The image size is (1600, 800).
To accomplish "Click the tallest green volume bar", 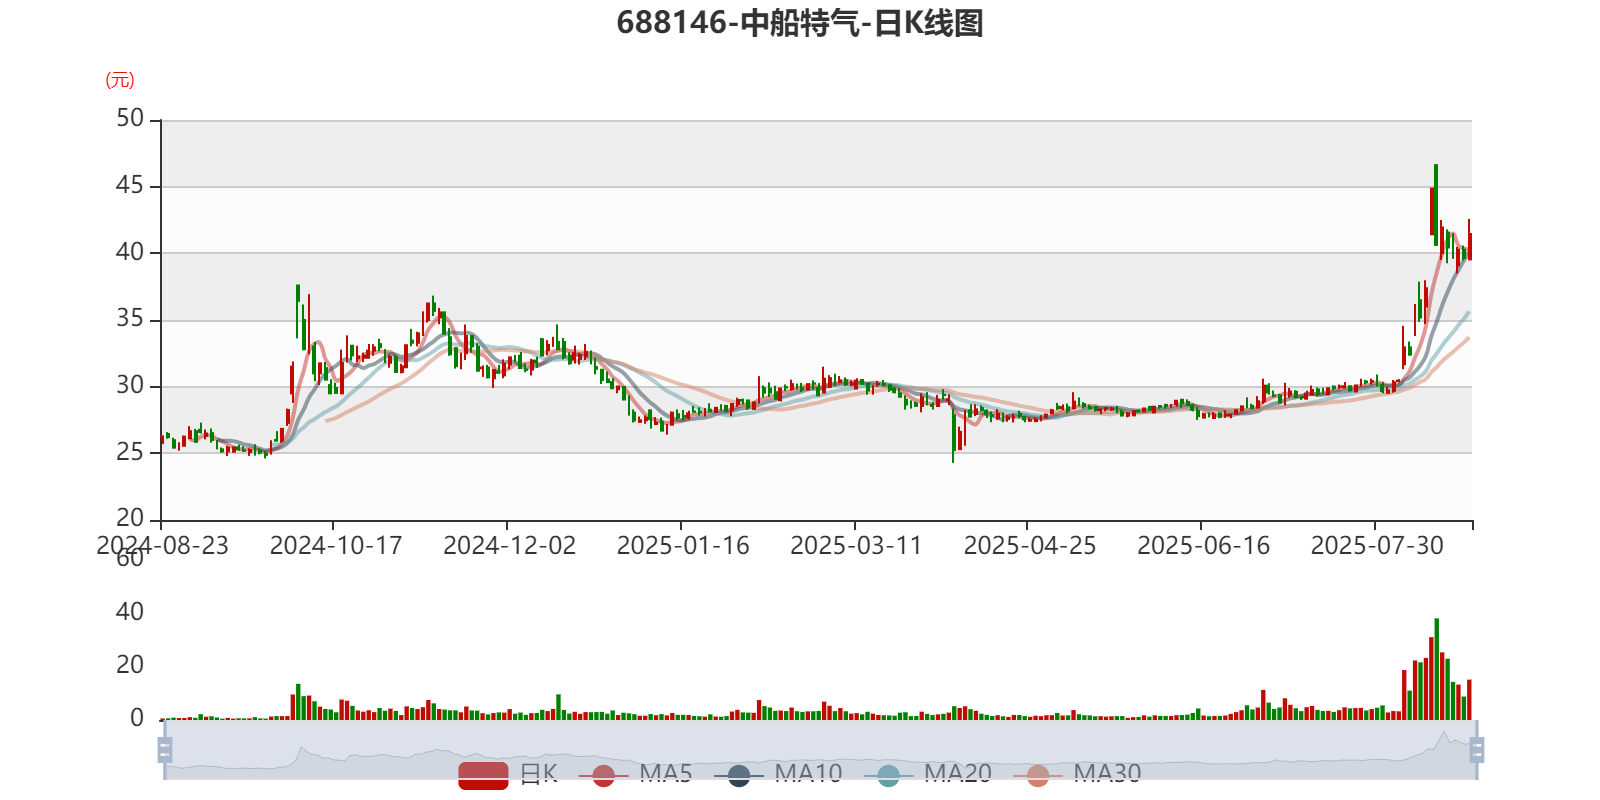I will click(x=1437, y=669).
